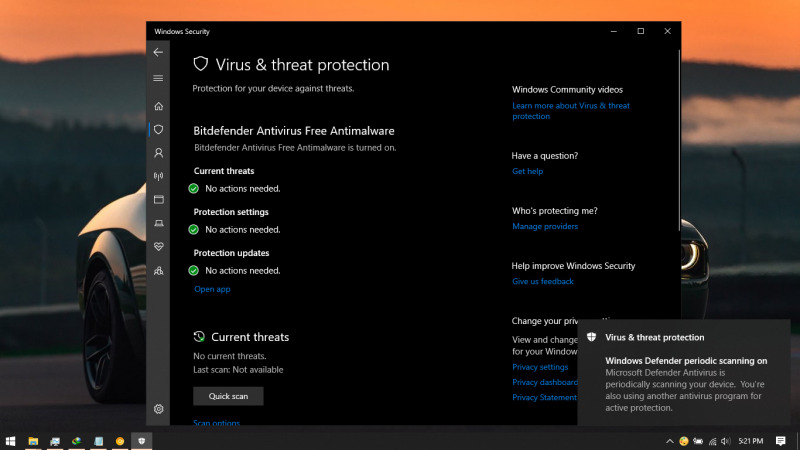This screenshot has height=450, width=800.
Task: Open Device security laptop icon
Action: (x=159, y=223)
